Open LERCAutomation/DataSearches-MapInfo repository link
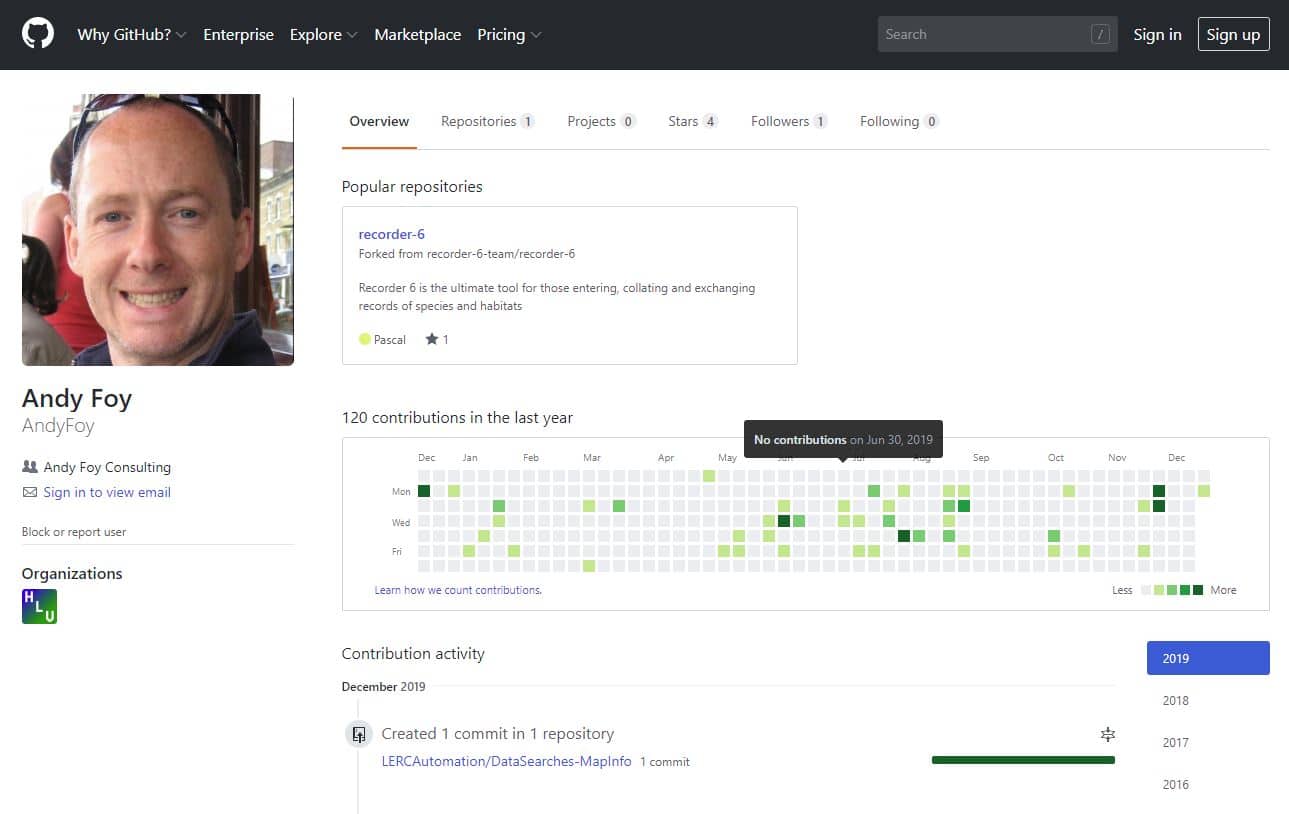 [507, 761]
